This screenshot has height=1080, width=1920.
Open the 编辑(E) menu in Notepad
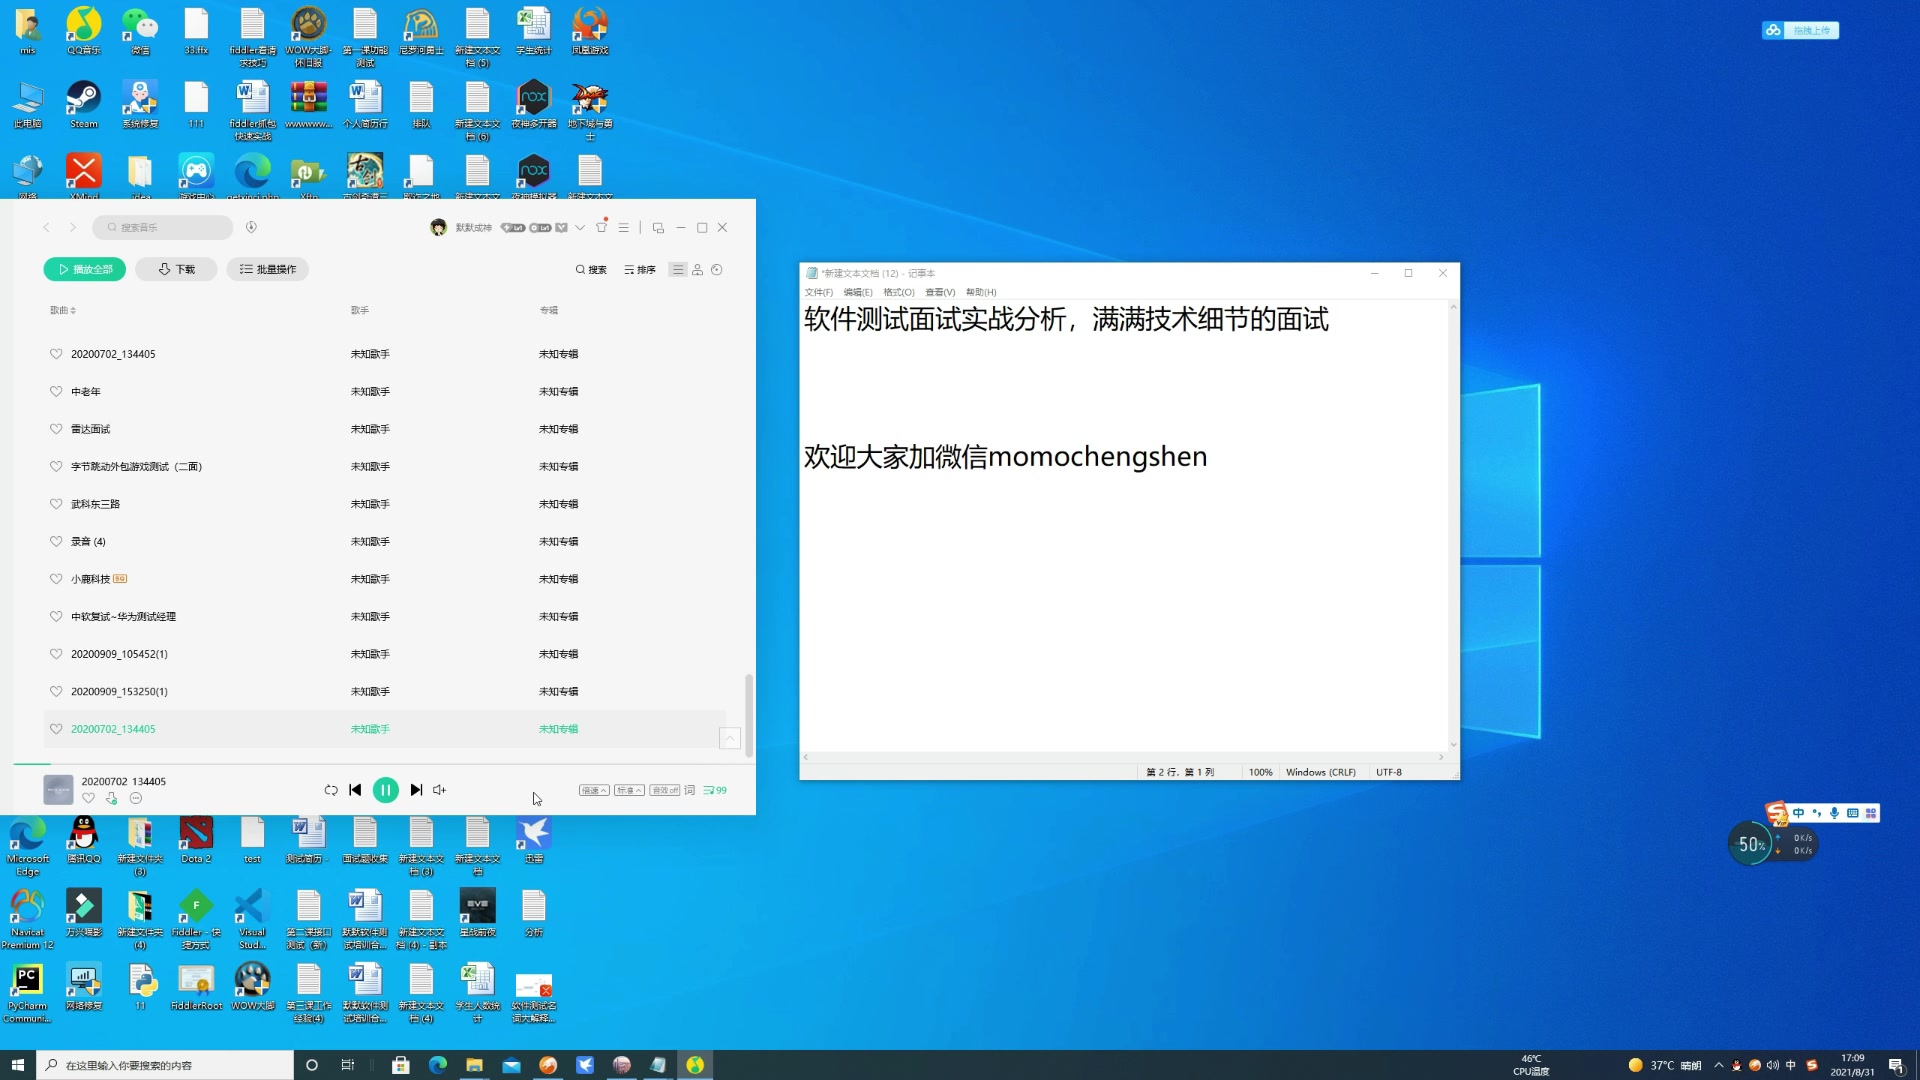tap(858, 292)
